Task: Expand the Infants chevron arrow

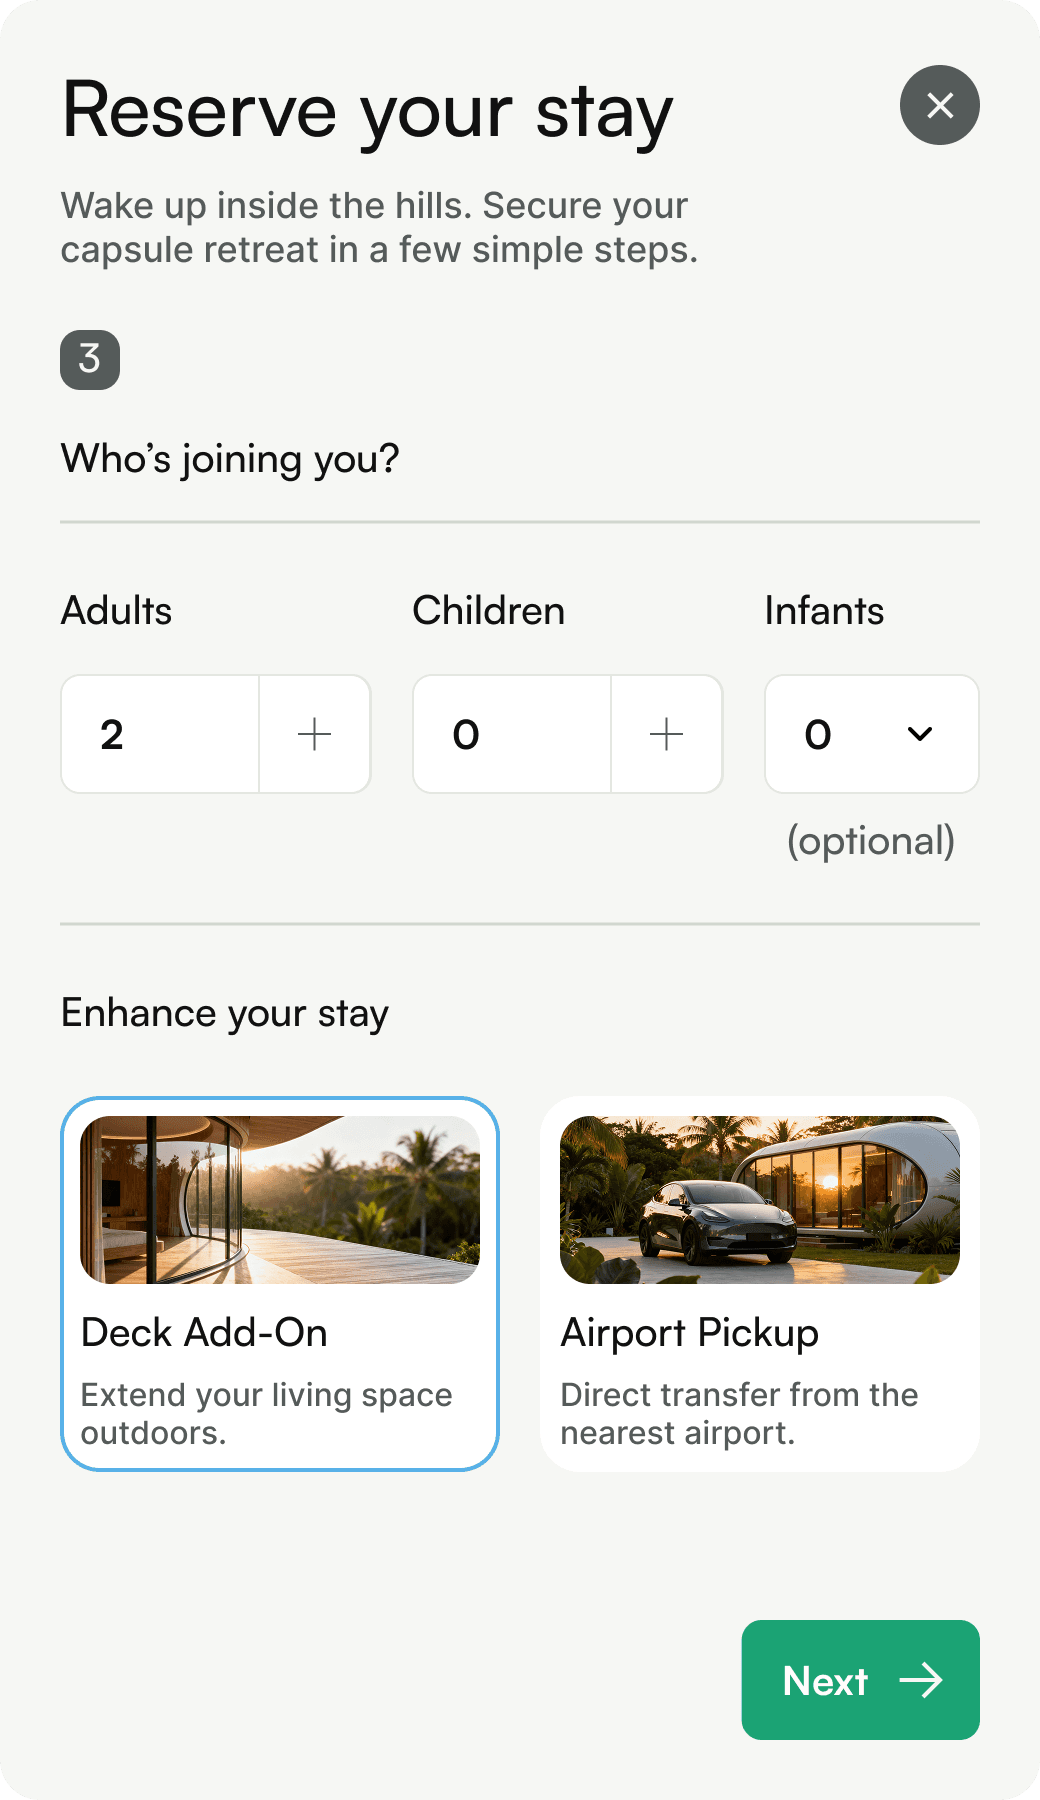Action: coord(920,734)
